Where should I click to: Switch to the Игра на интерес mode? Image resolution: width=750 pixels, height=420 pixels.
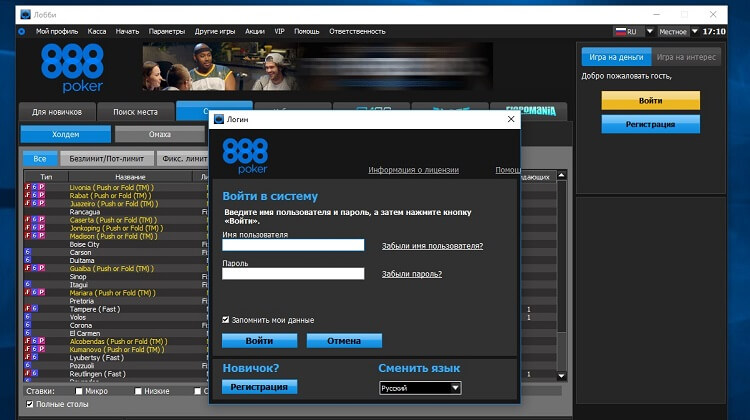[686, 57]
